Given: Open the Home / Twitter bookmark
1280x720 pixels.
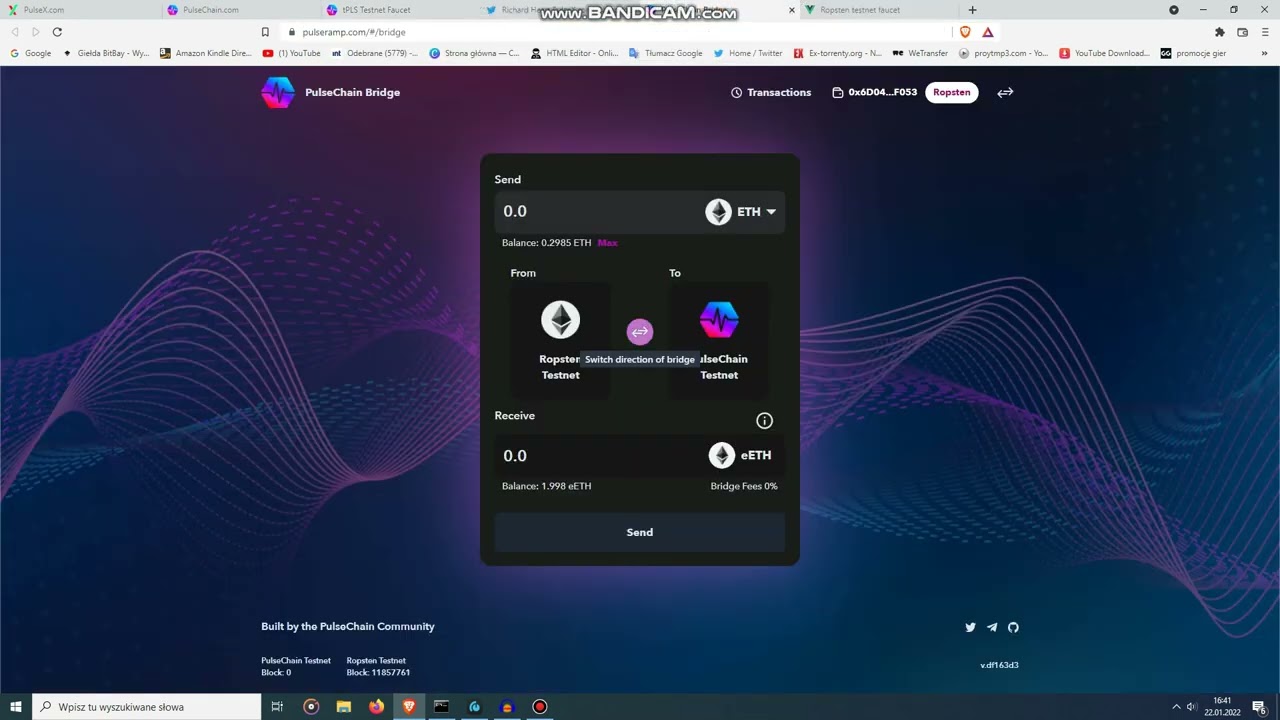Looking at the screenshot, I should [x=748, y=53].
